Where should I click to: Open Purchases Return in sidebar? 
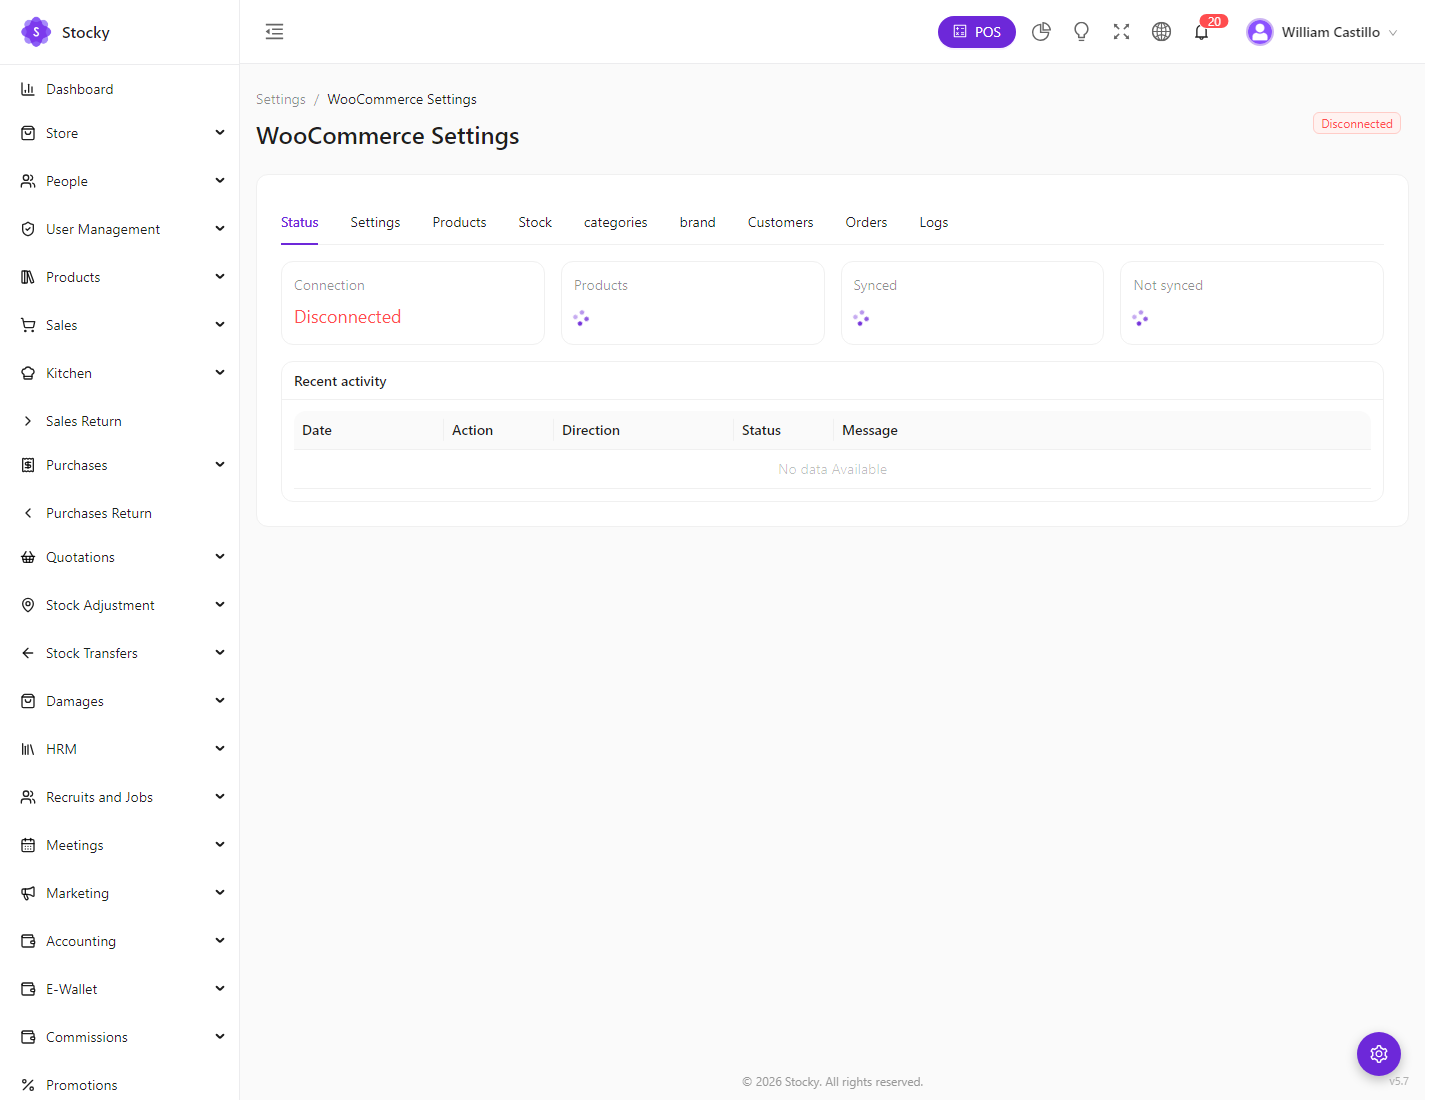pos(99,513)
